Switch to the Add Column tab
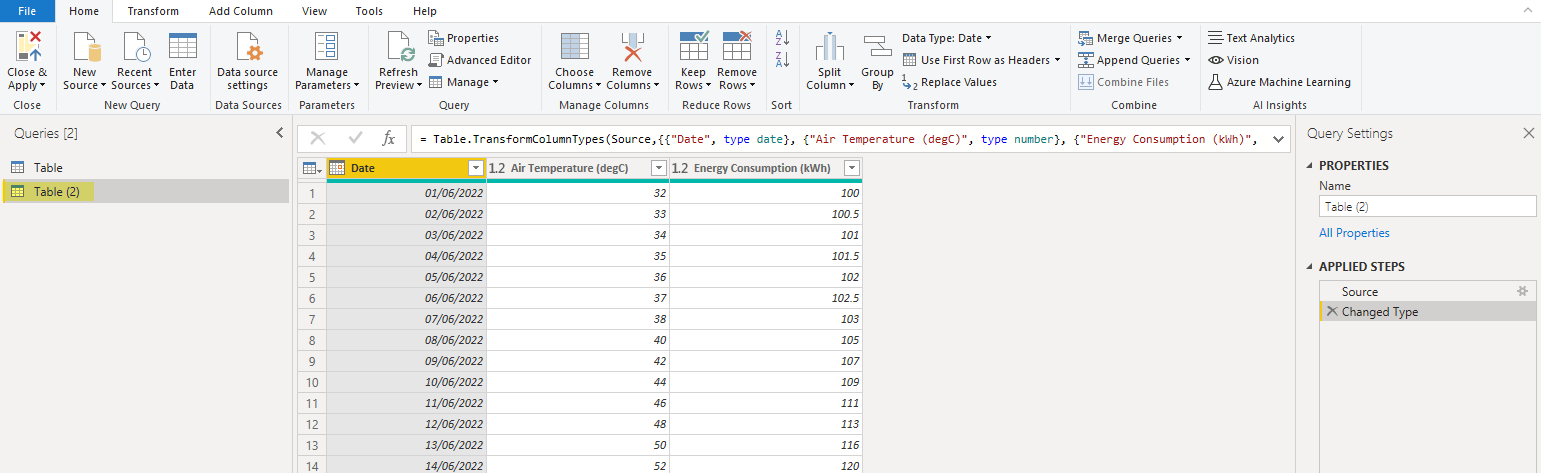Viewport: 1541px width, 473px height. [240, 11]
